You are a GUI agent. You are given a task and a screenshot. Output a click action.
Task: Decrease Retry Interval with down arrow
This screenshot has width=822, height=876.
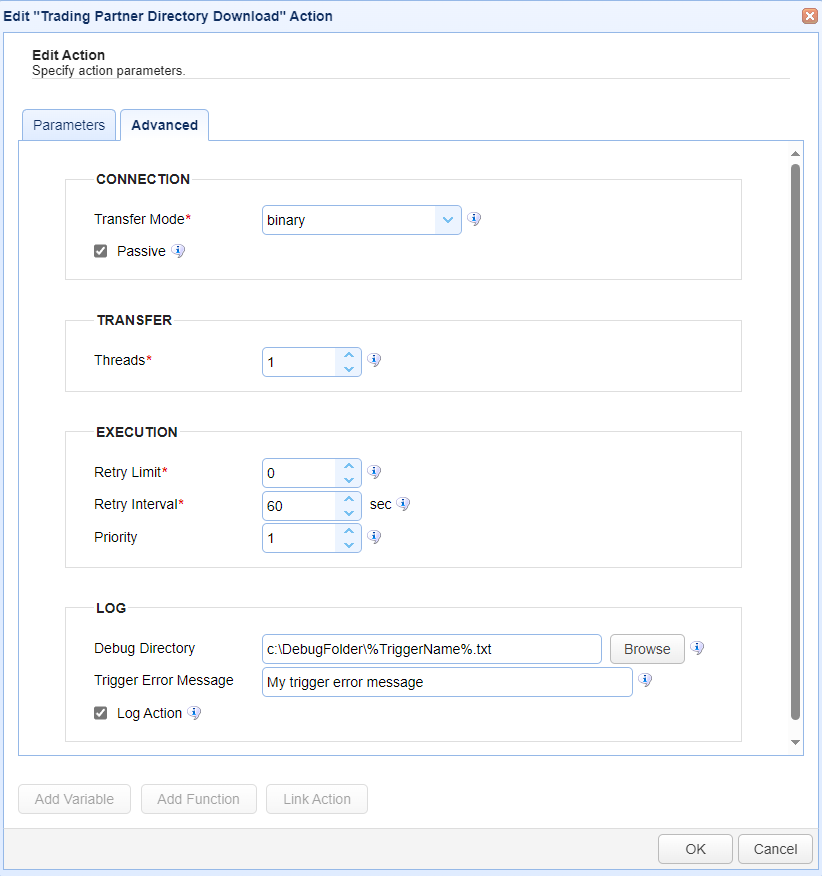click(349, 513)
